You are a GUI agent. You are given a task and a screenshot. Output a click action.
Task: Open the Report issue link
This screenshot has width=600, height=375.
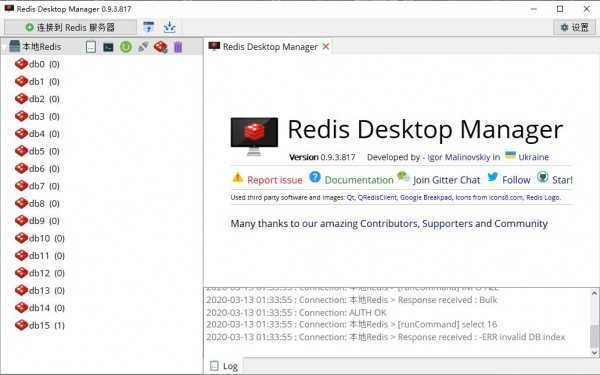(x=274, y=180)
